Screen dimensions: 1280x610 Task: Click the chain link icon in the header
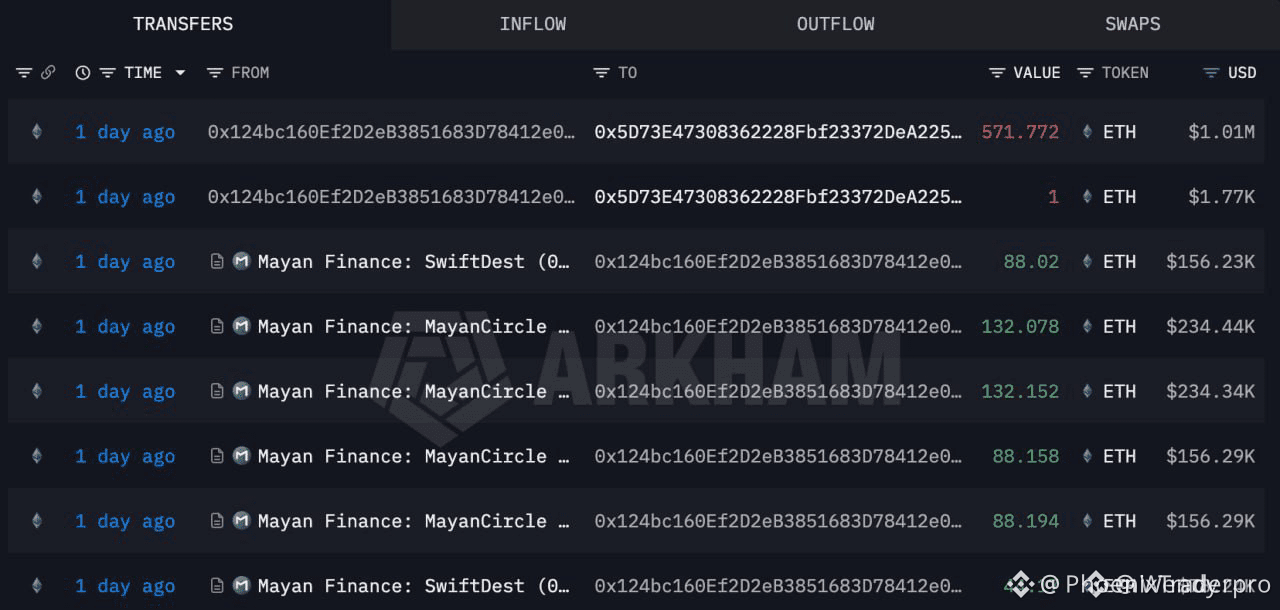tap(48, 73)
